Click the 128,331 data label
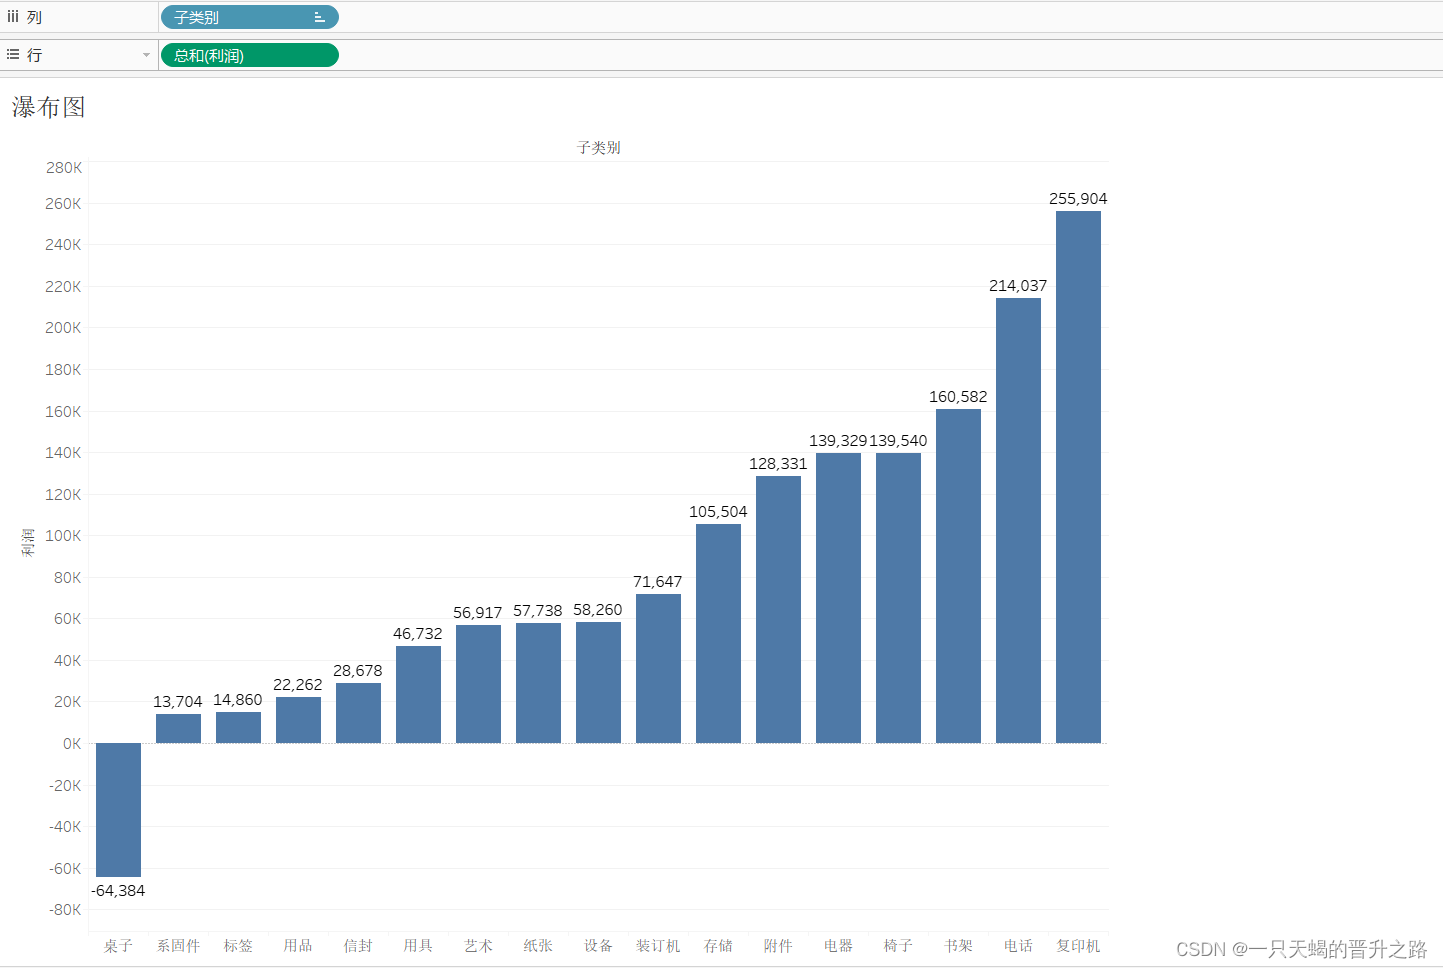Screen dimensions: 1443x968 778,463
